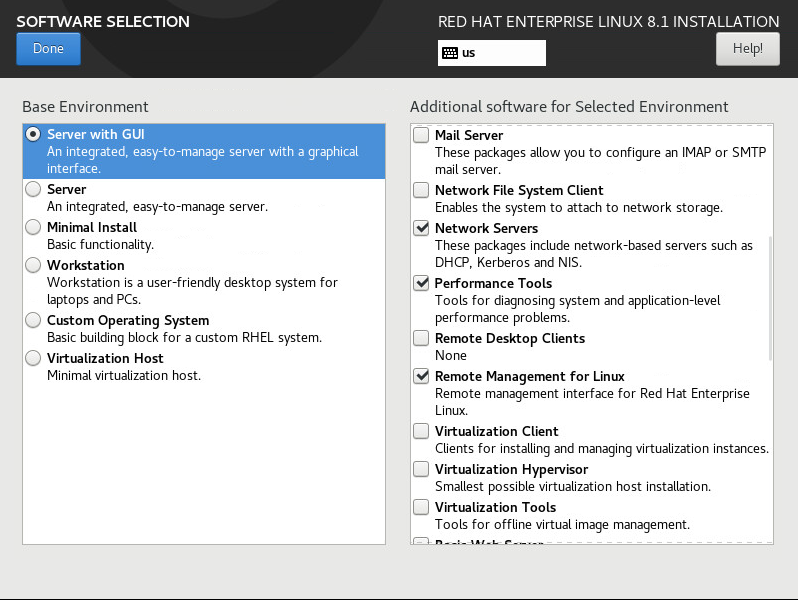Select Custom Operating System radio button
798x600 pixels.
tap(33, 320)
